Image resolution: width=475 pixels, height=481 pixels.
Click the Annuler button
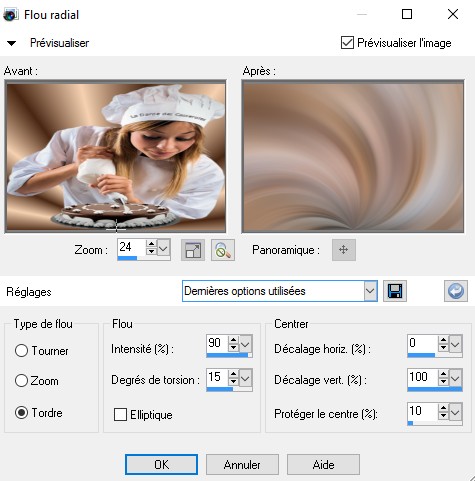pos(242,464)
